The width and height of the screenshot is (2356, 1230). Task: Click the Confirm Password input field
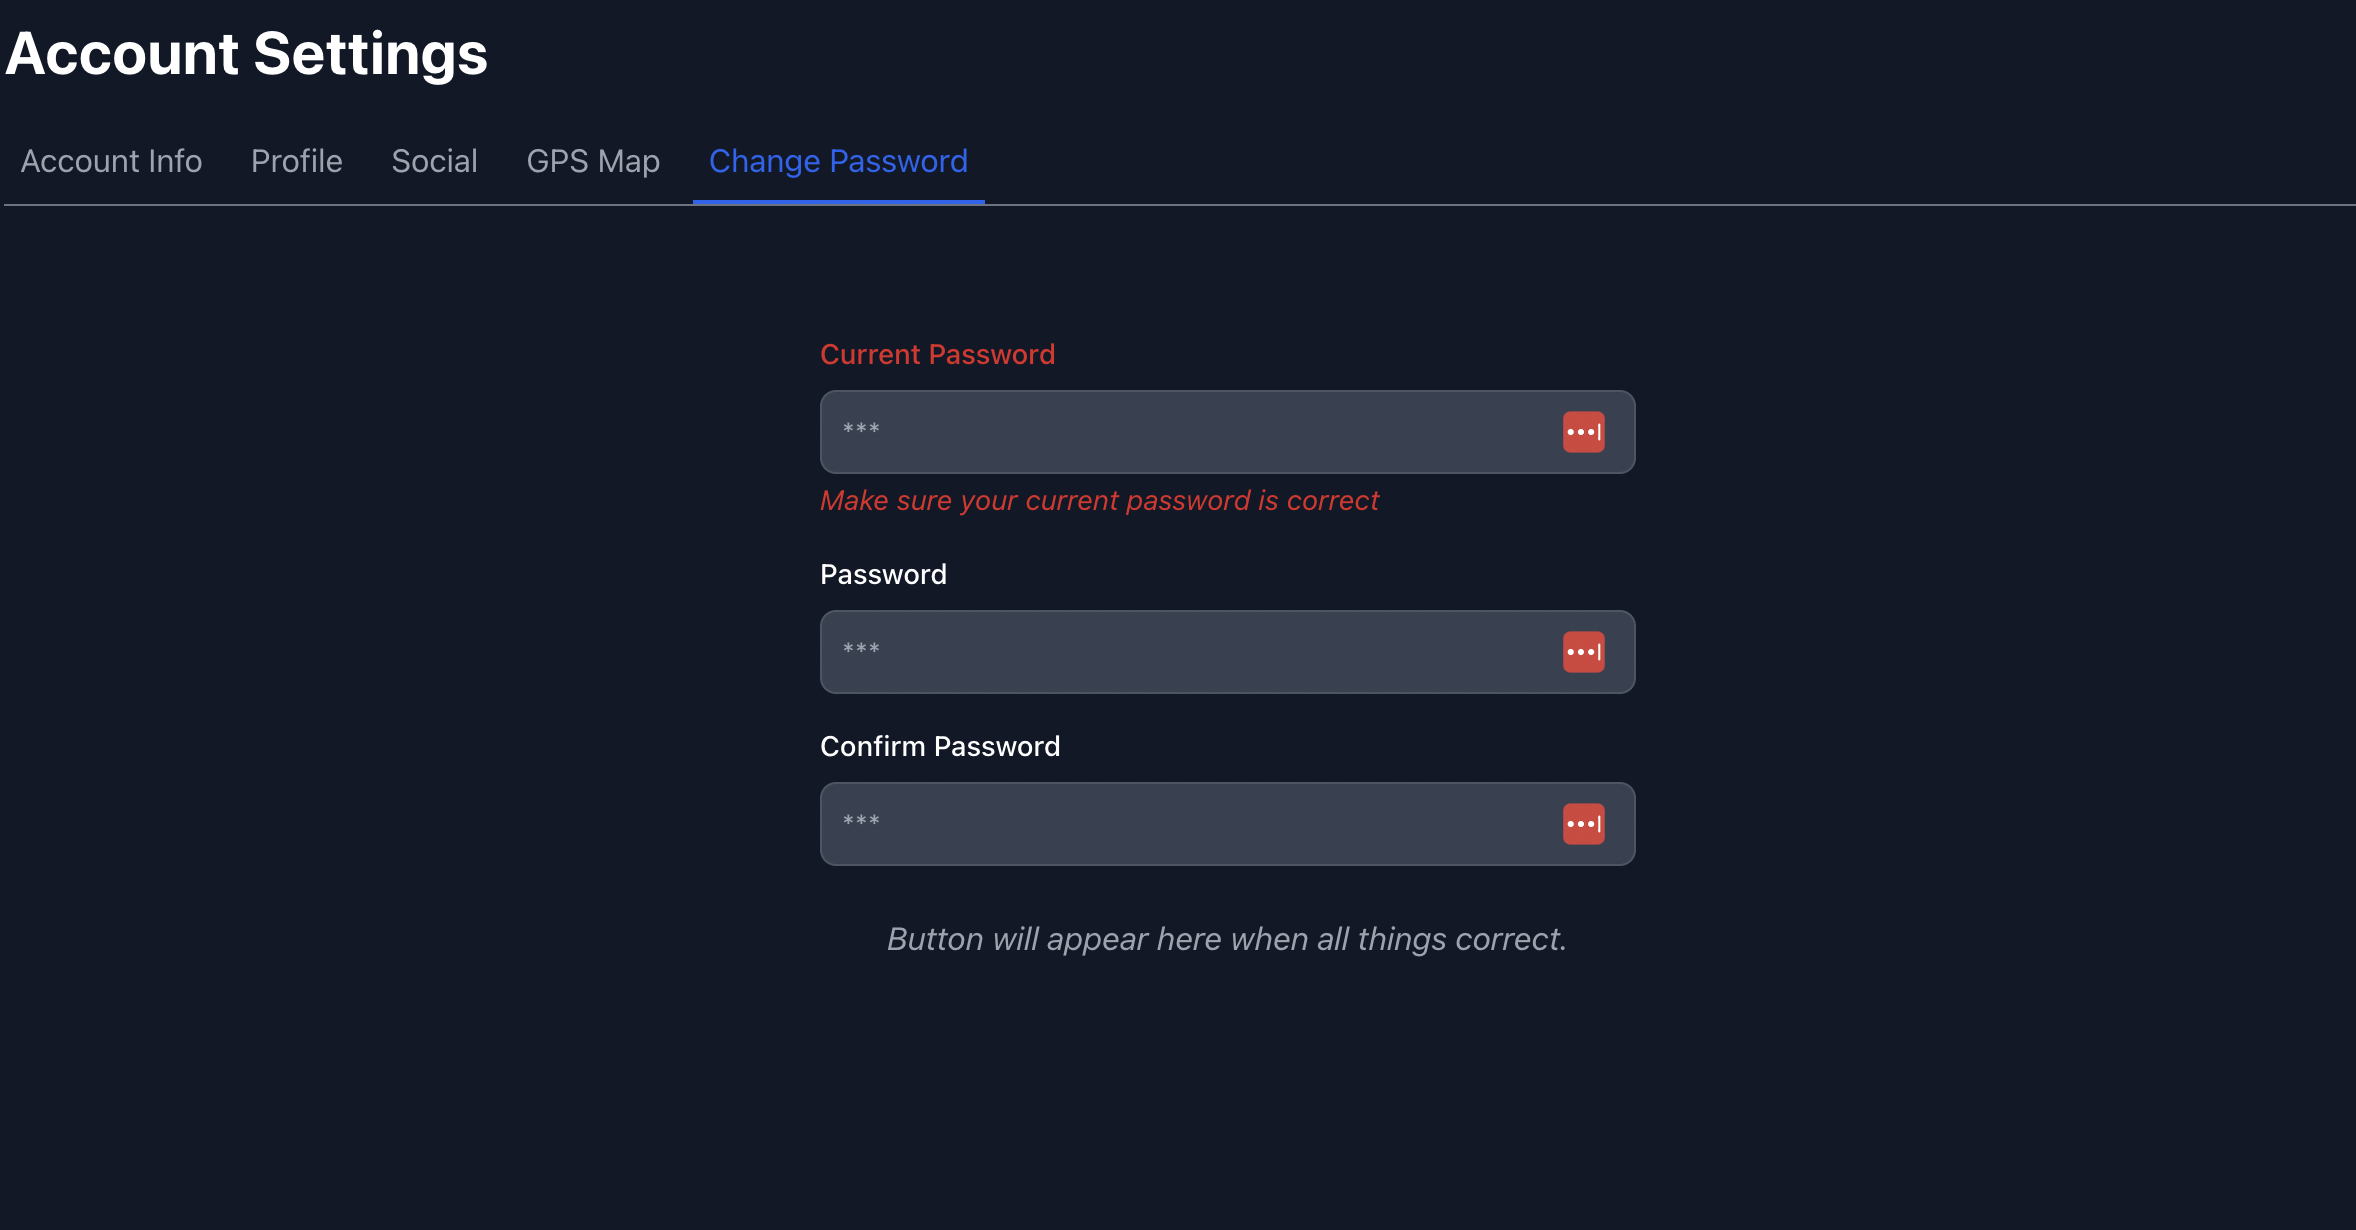[x=1150, y=823]
